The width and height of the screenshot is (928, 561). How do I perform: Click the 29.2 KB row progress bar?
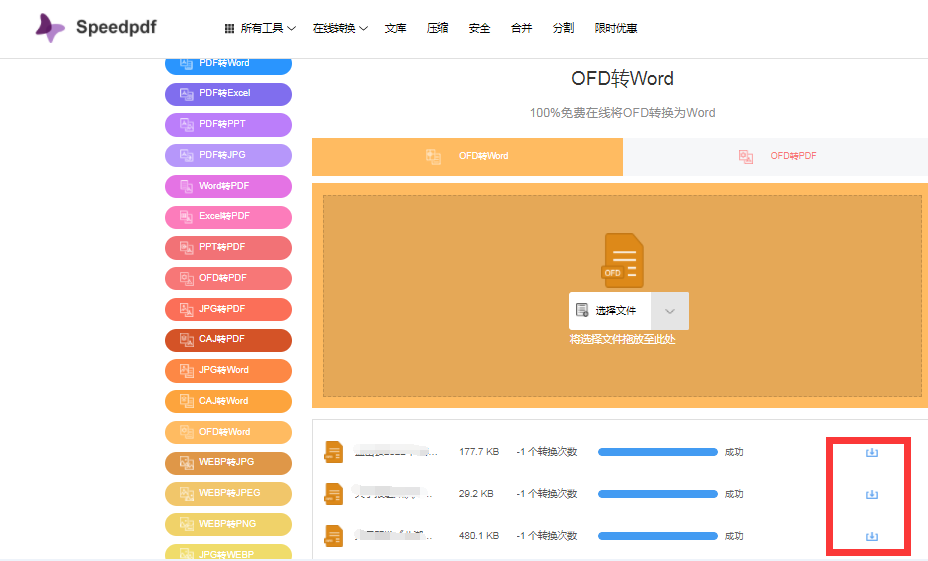[658, 494]
